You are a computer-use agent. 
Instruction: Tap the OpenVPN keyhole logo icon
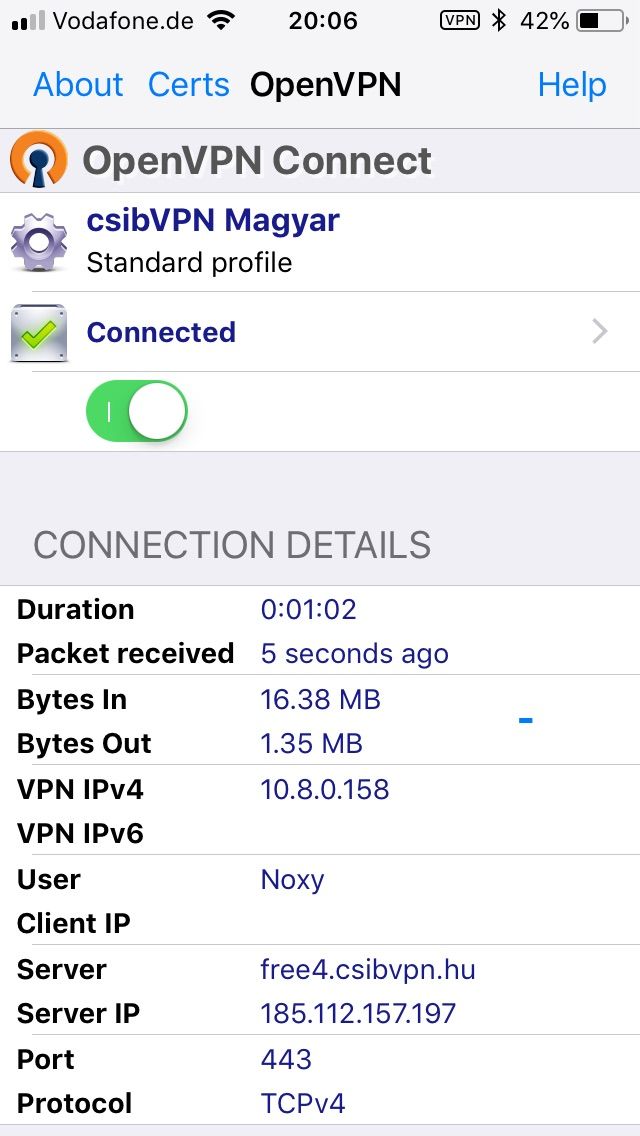[x=39, y=160]
